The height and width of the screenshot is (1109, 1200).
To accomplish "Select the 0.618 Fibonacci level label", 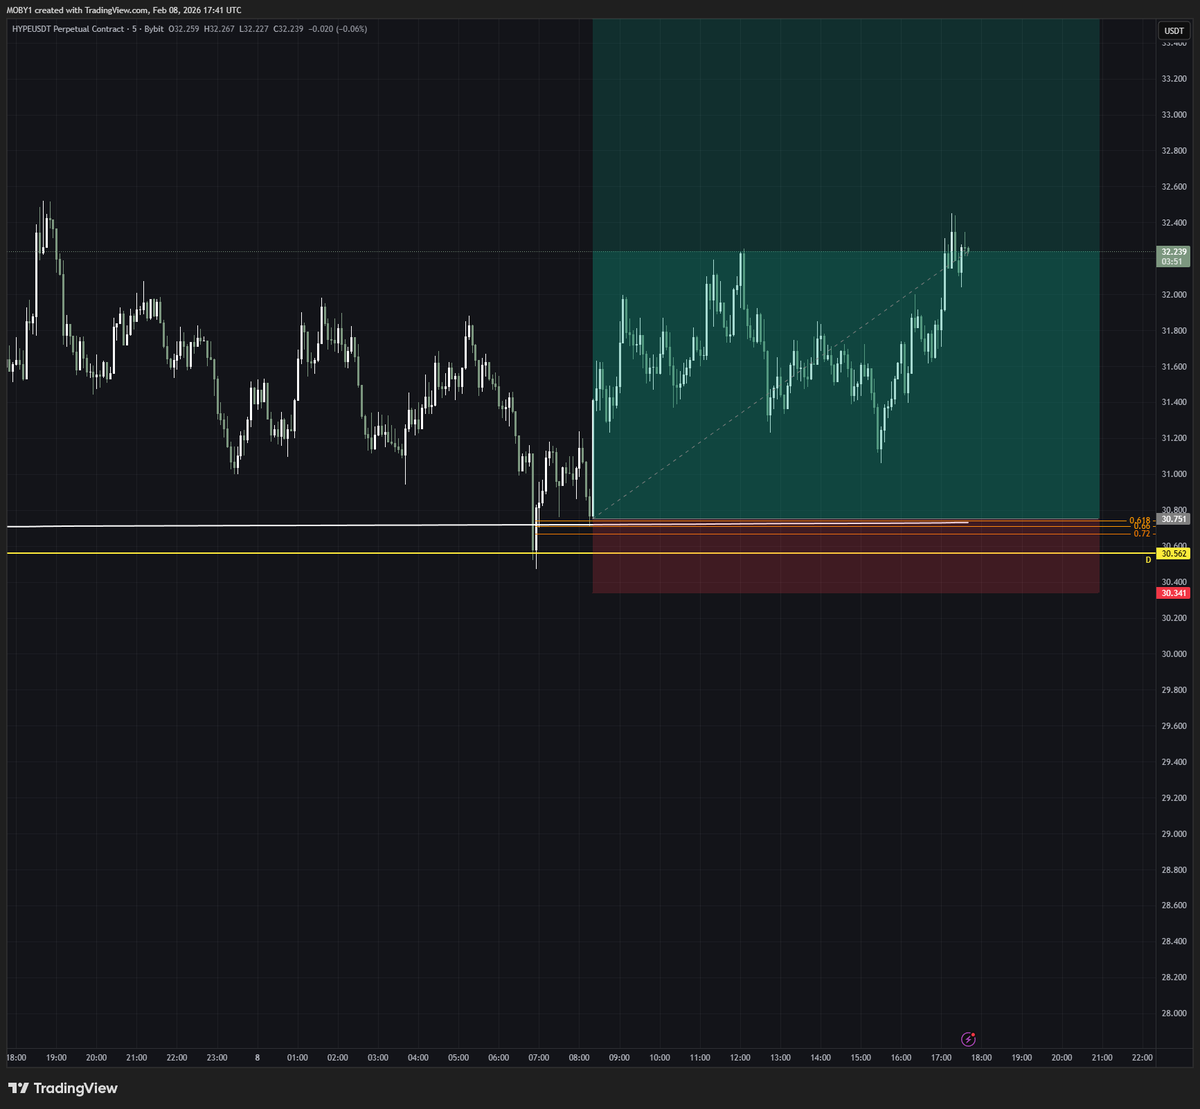I will point(1138,520).
